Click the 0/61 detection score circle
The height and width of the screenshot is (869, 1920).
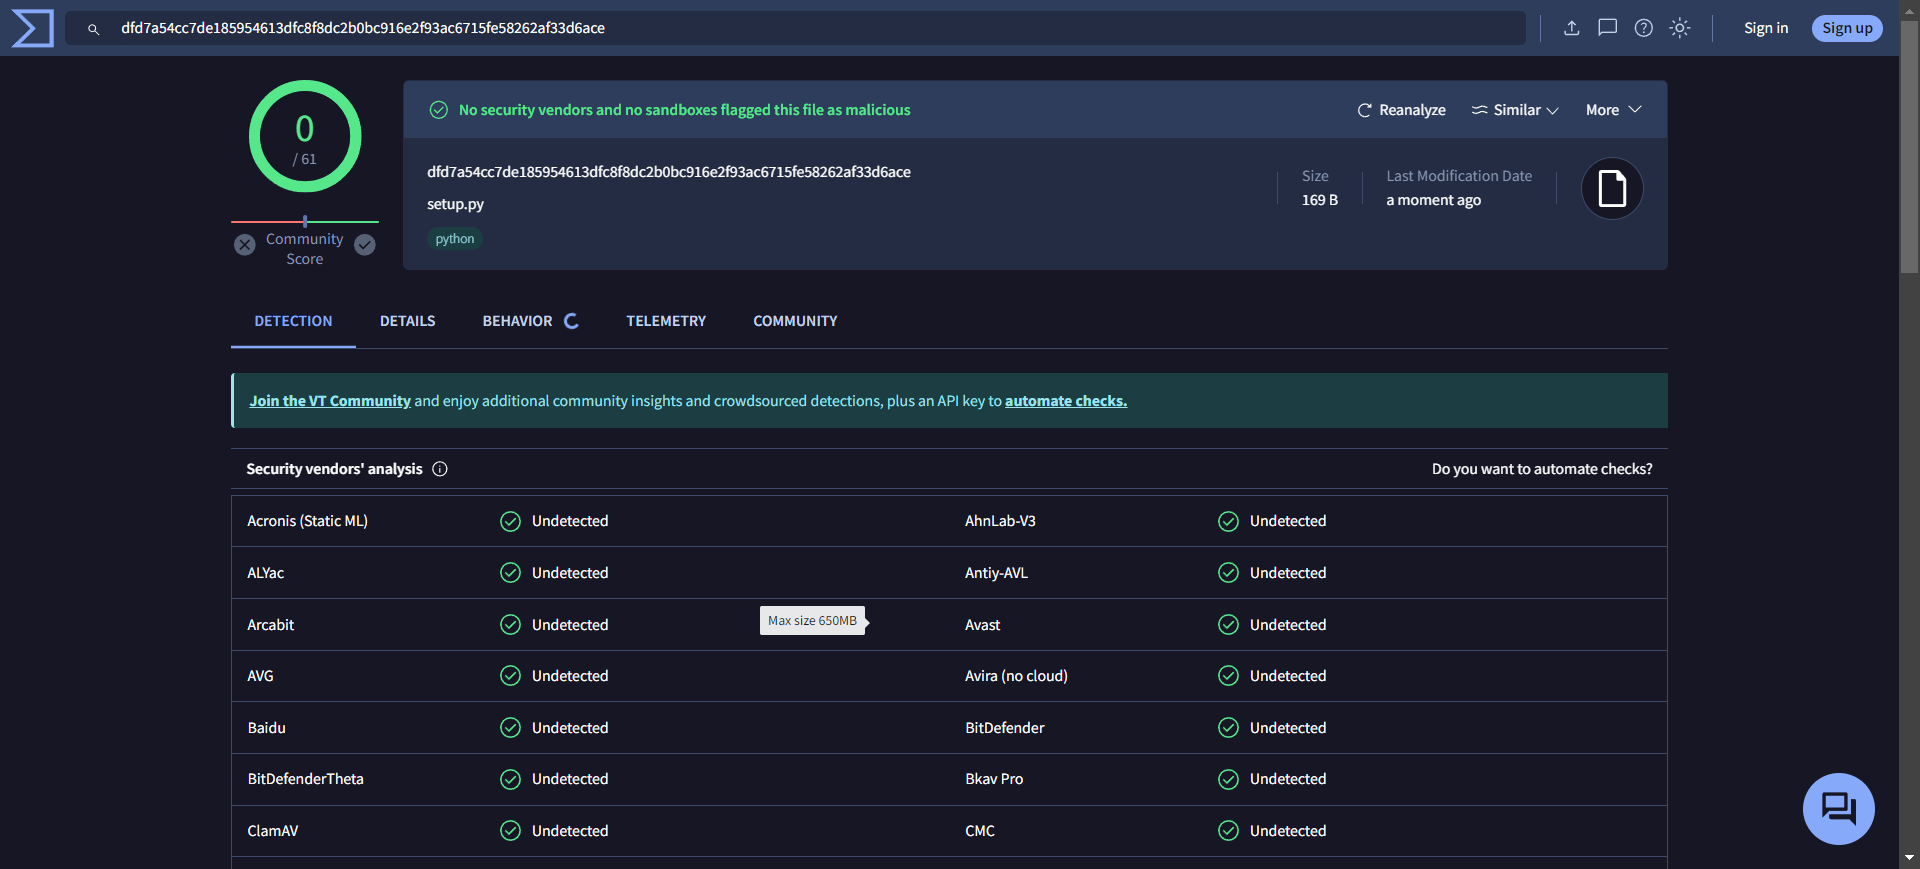tap(305, 136)
